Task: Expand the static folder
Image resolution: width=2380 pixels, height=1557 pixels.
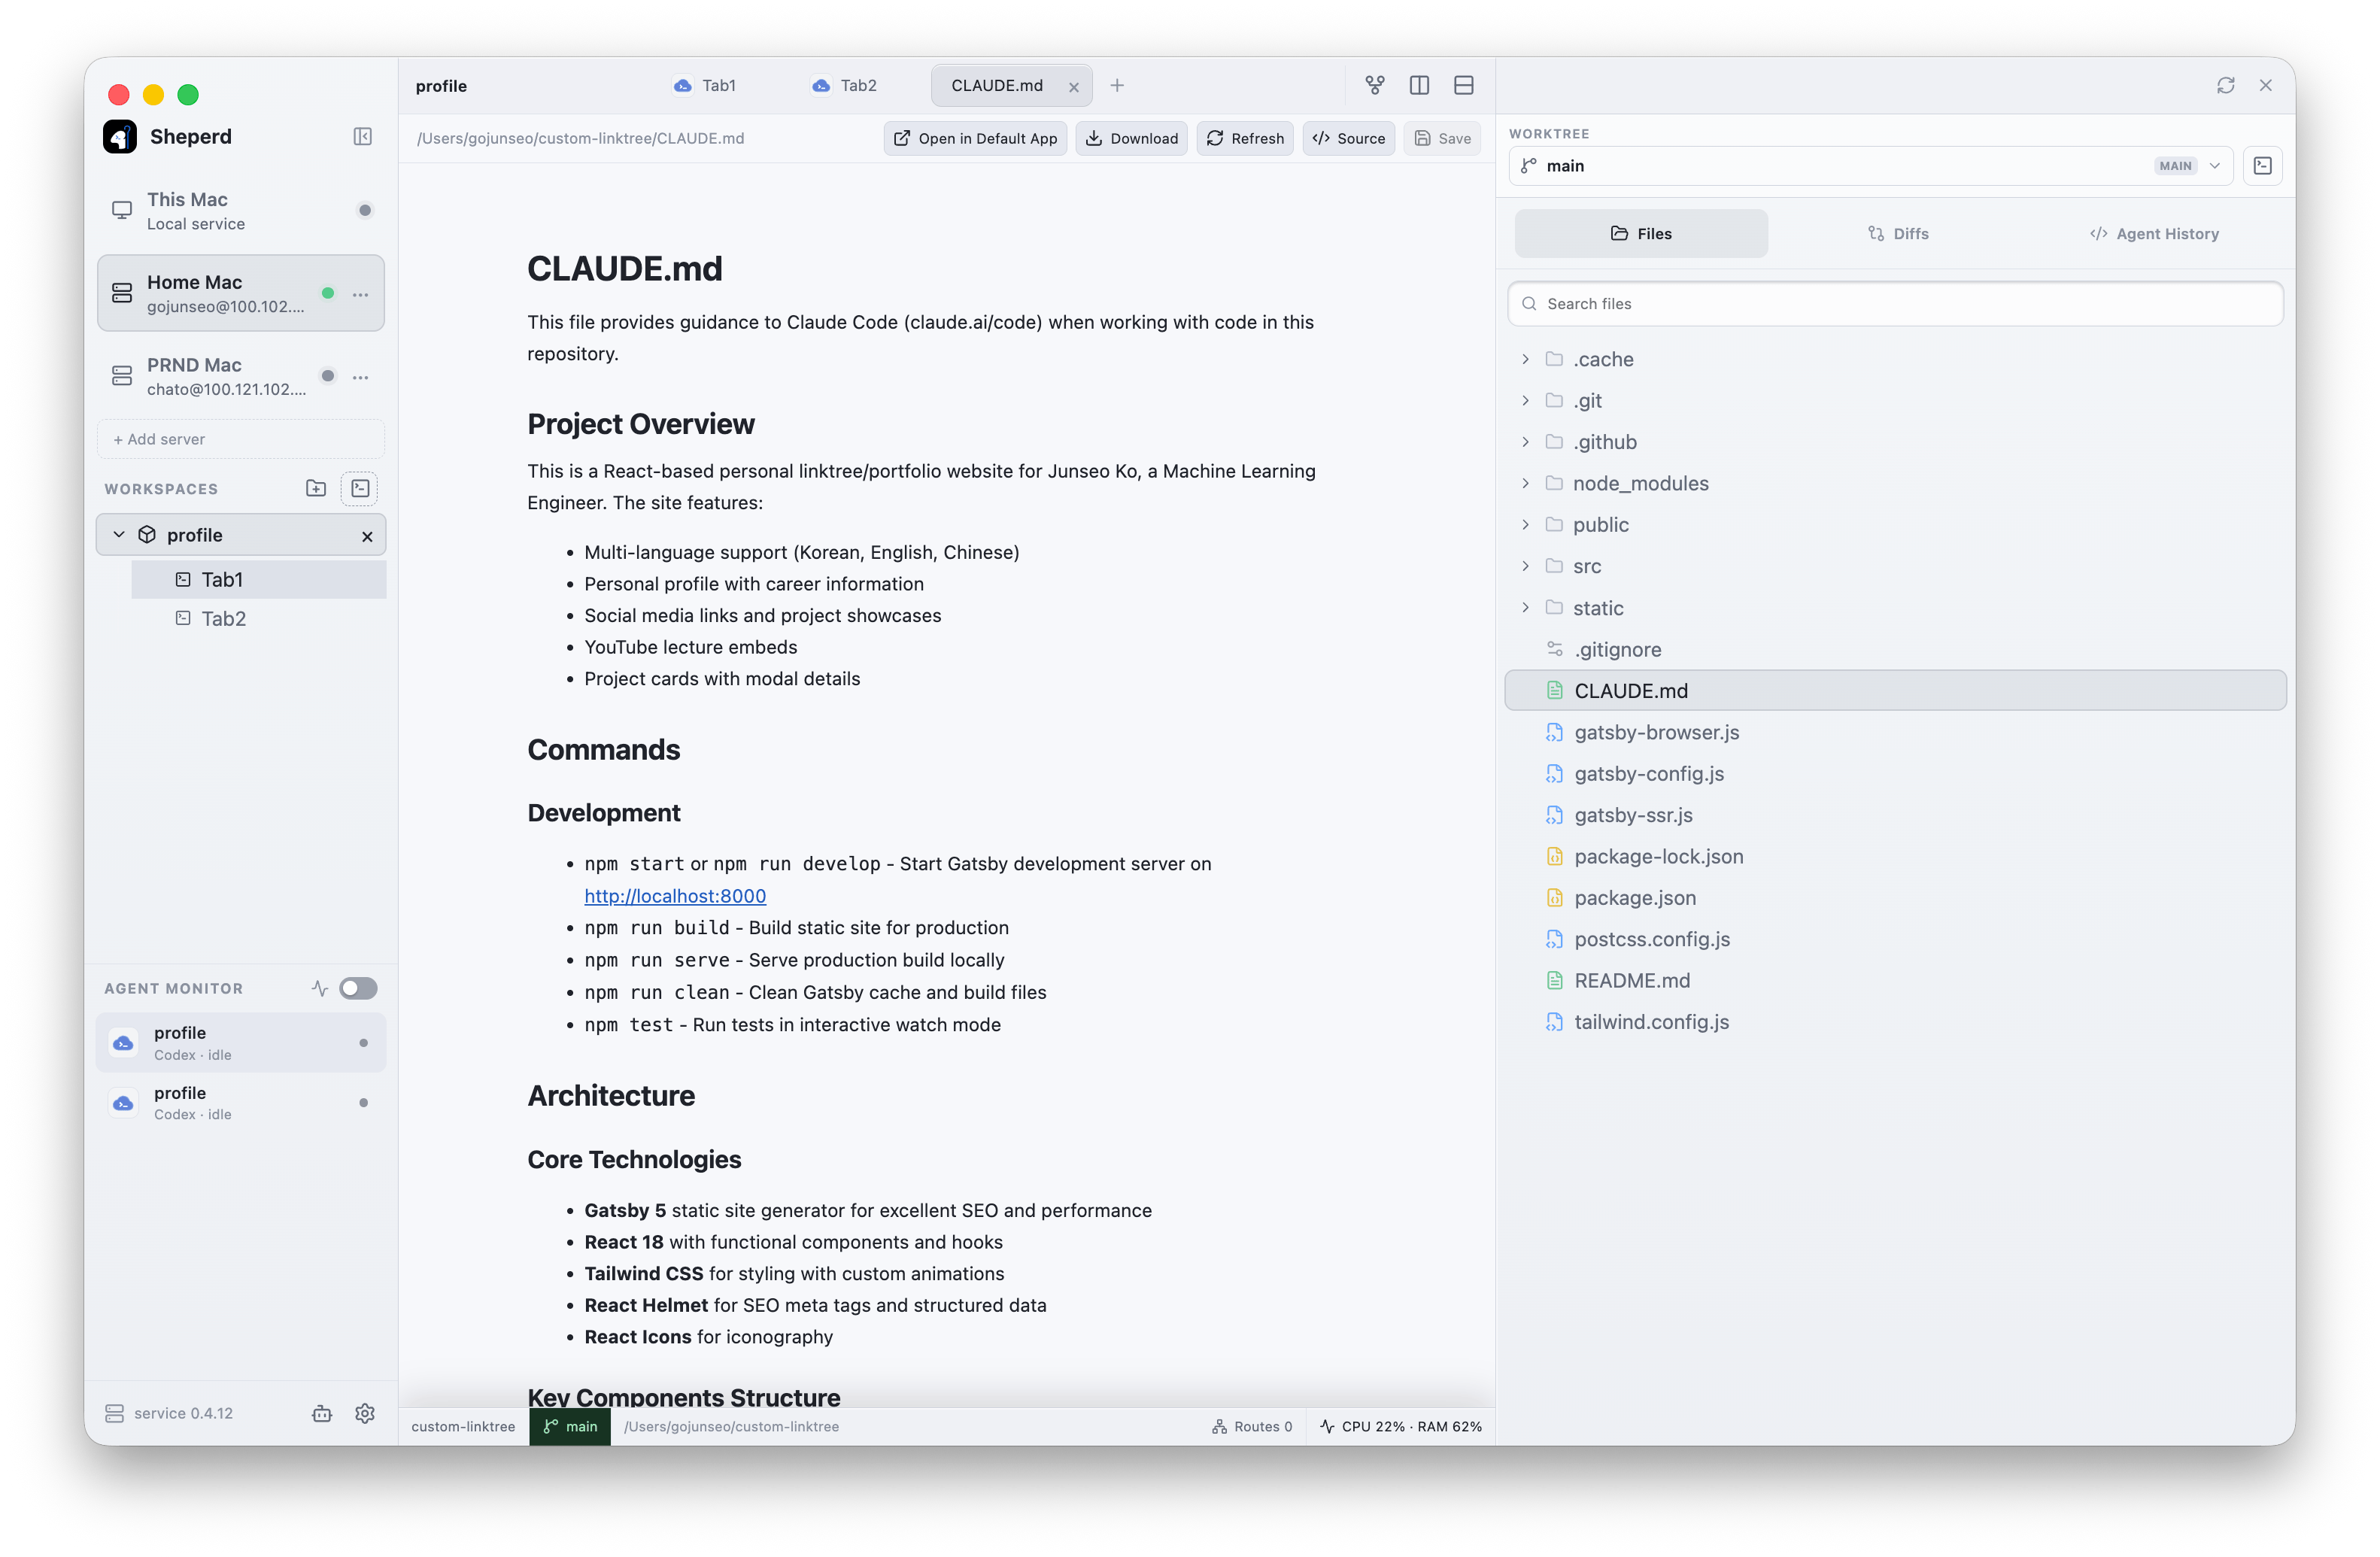Action: click(1525, 608)
